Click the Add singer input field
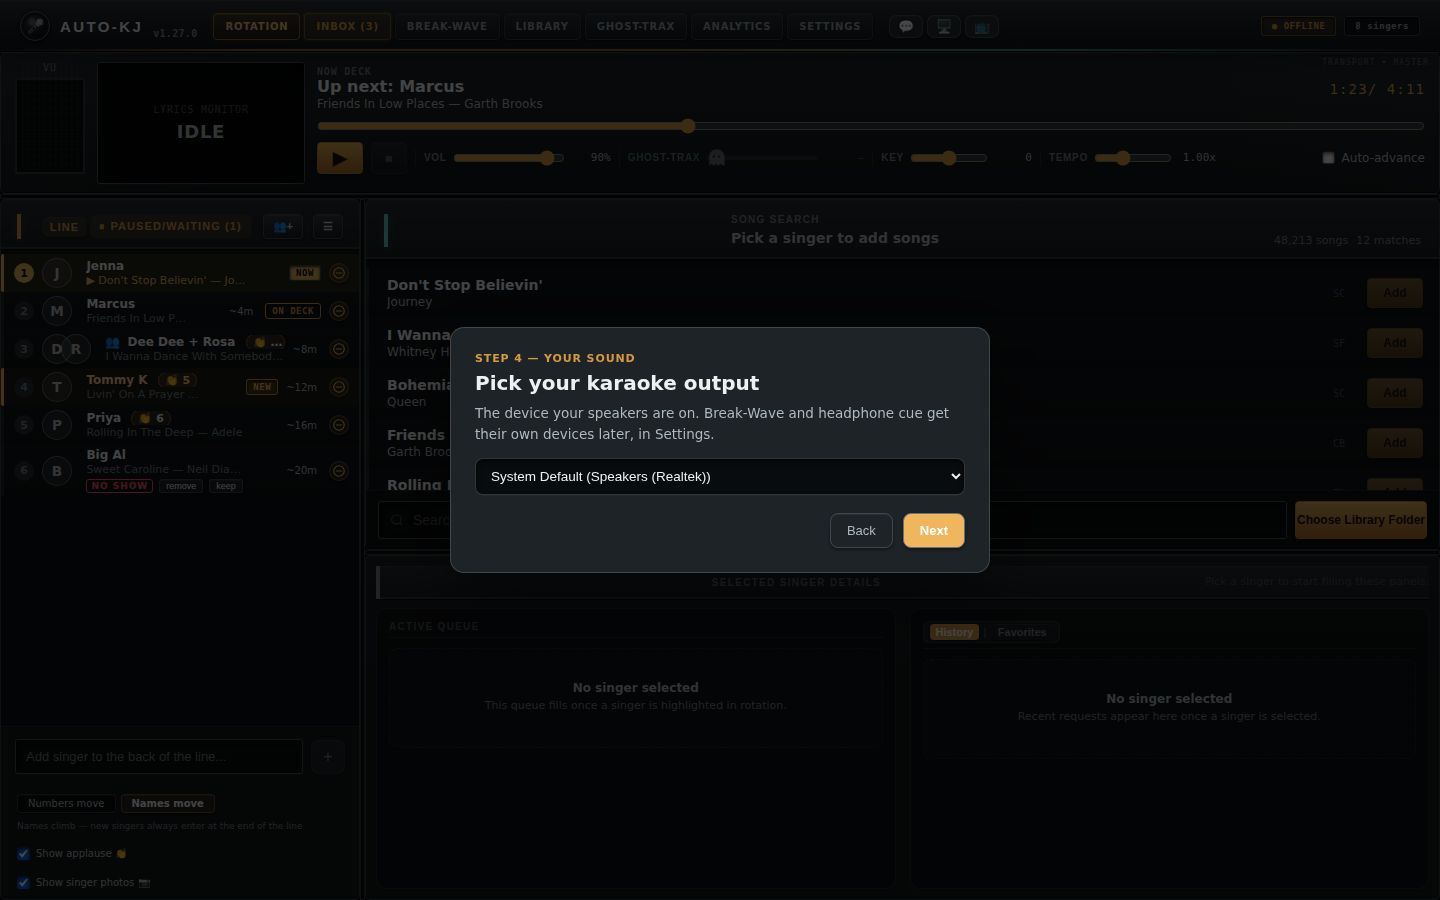The height and width of the screenshot is (900, 1440). click(159, 757)
